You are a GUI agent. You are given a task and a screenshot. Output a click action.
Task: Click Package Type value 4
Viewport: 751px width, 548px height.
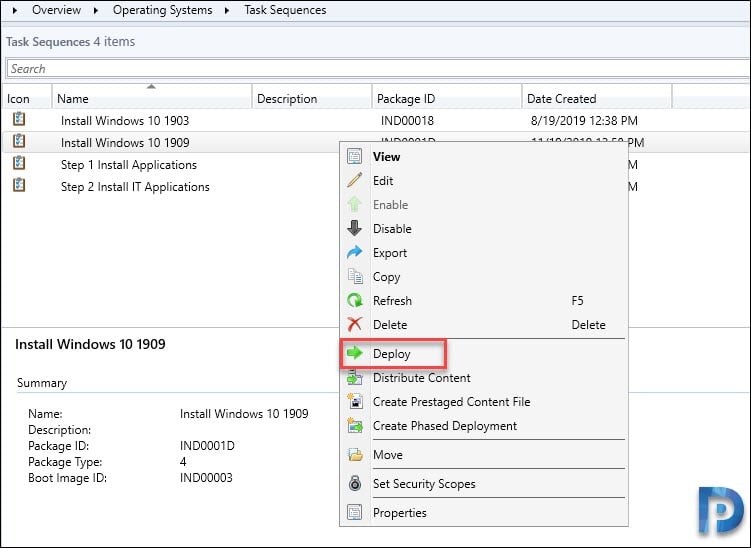pos(183,462)
